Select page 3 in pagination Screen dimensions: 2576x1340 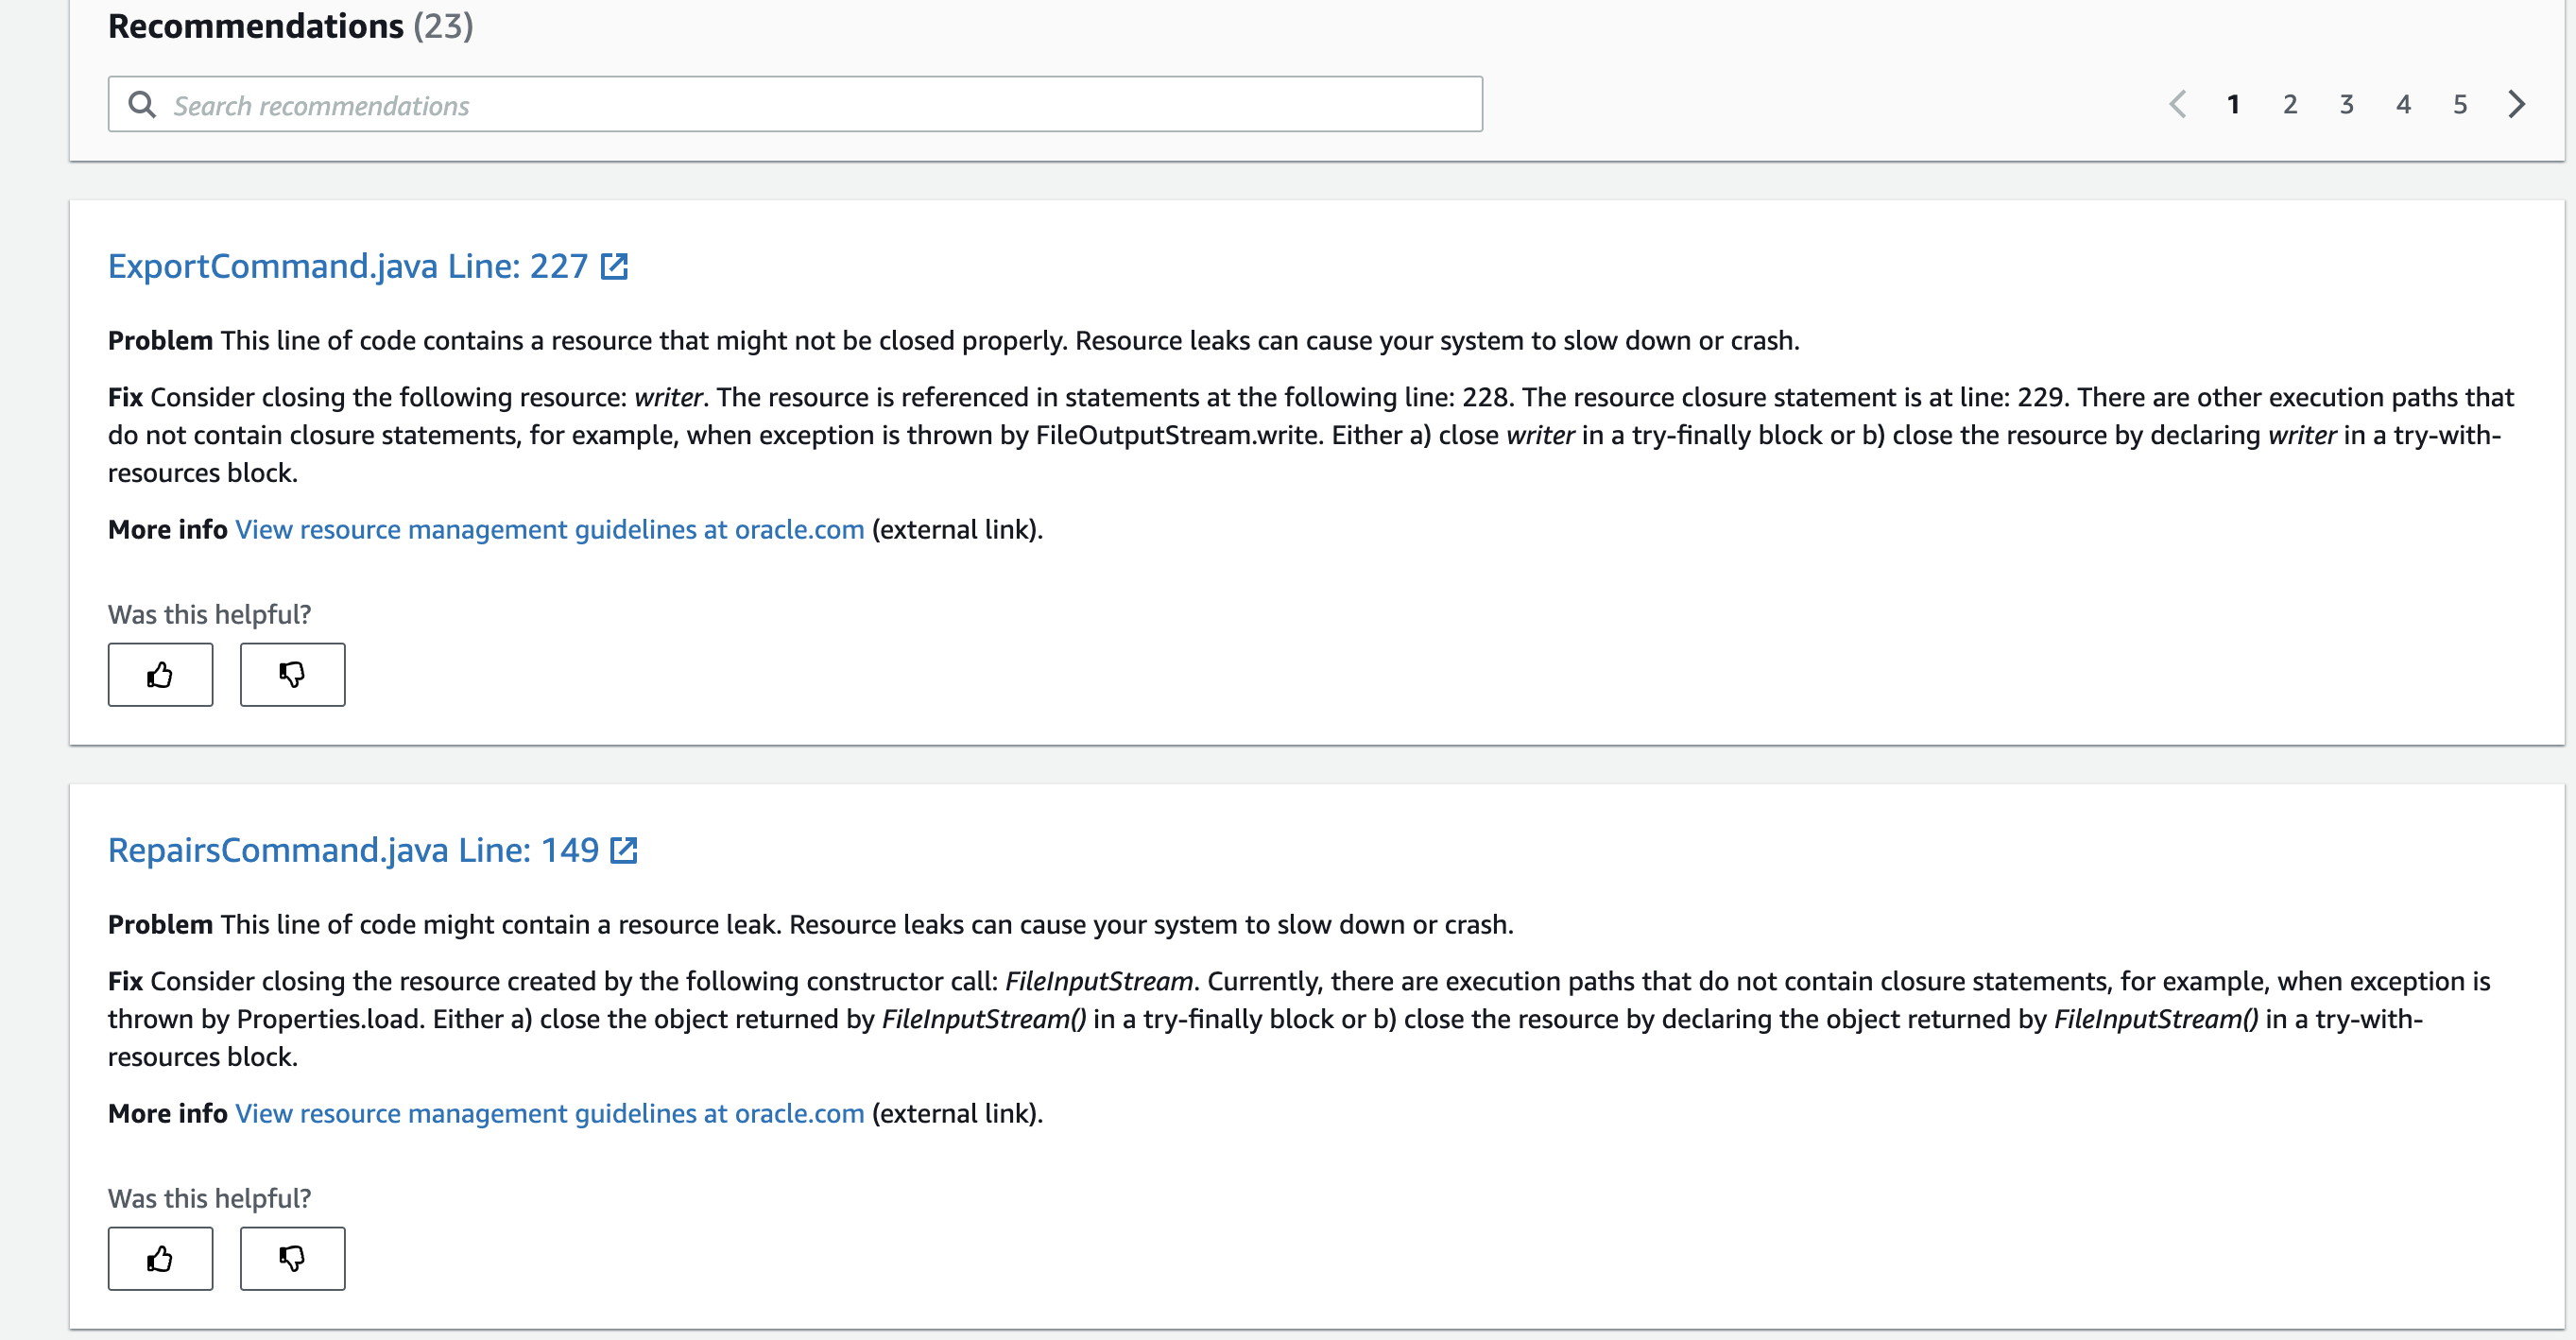2347,104
